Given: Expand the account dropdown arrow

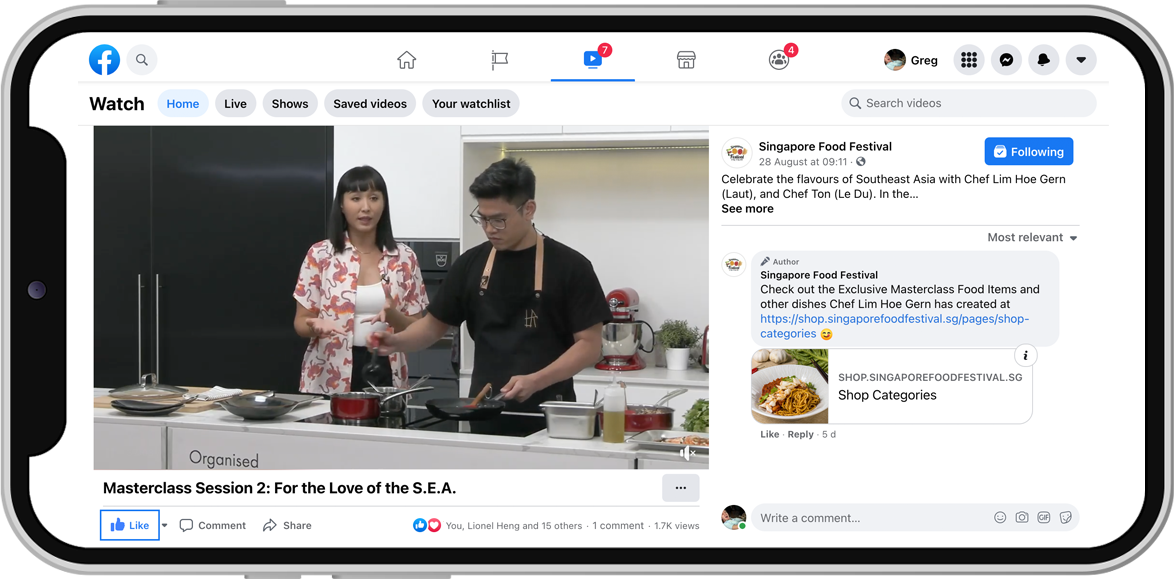Looking at the screenshot, I should [1081, 60].
